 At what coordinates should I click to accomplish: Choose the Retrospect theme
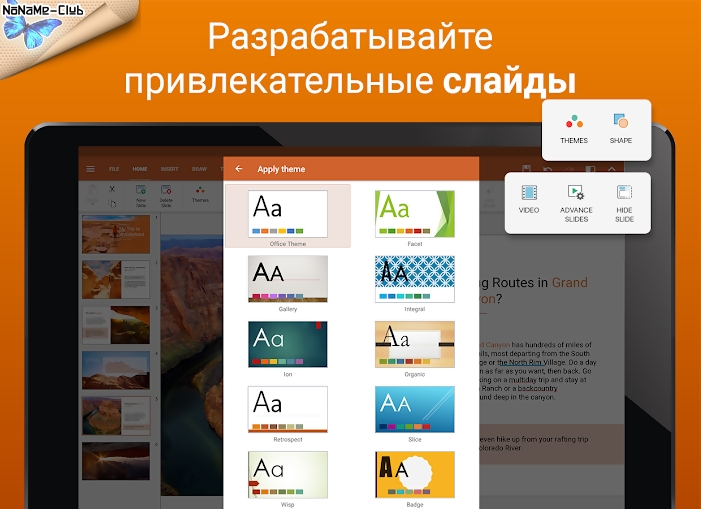[288, 409]
